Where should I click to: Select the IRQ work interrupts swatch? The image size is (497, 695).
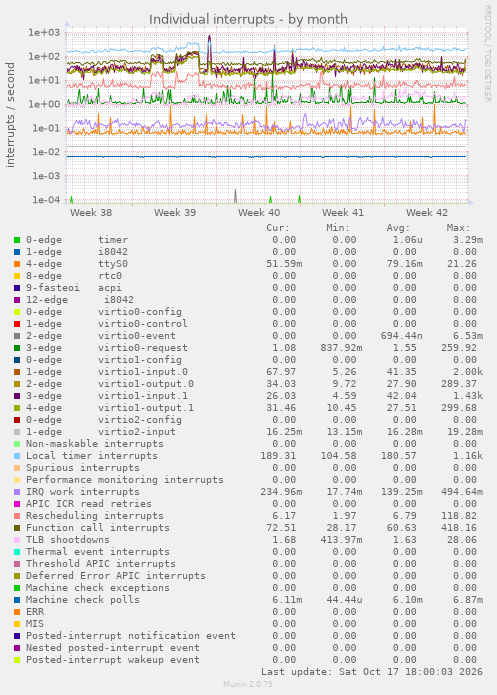(17, 492)
